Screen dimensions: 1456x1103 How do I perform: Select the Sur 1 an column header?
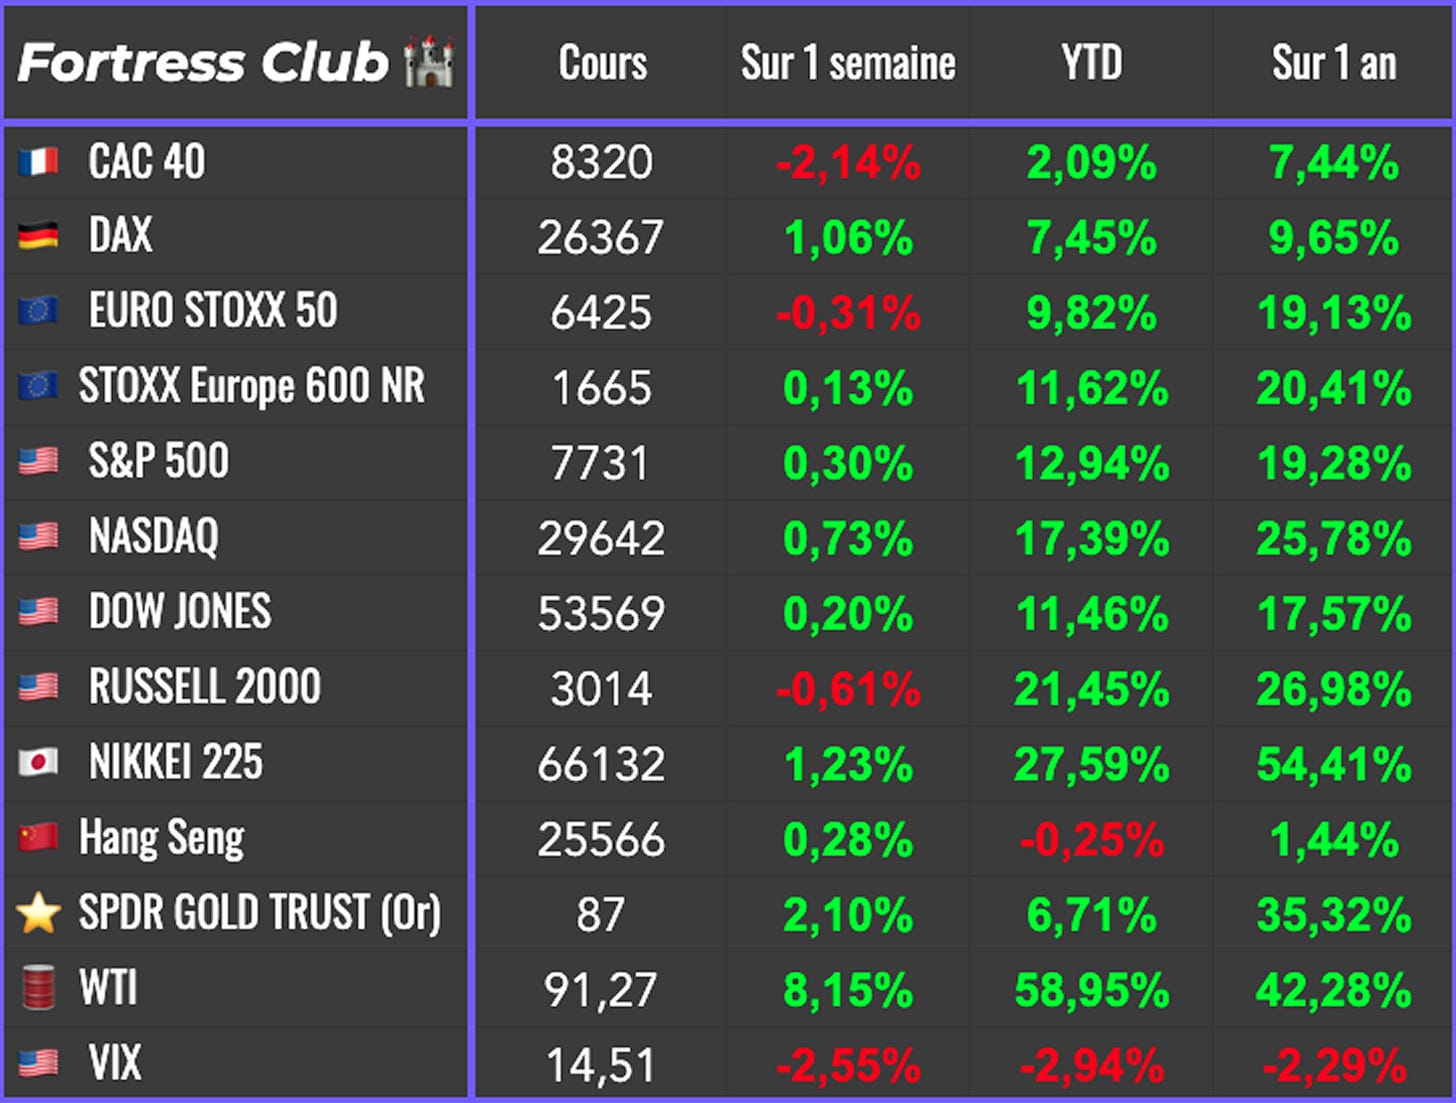1334,63
